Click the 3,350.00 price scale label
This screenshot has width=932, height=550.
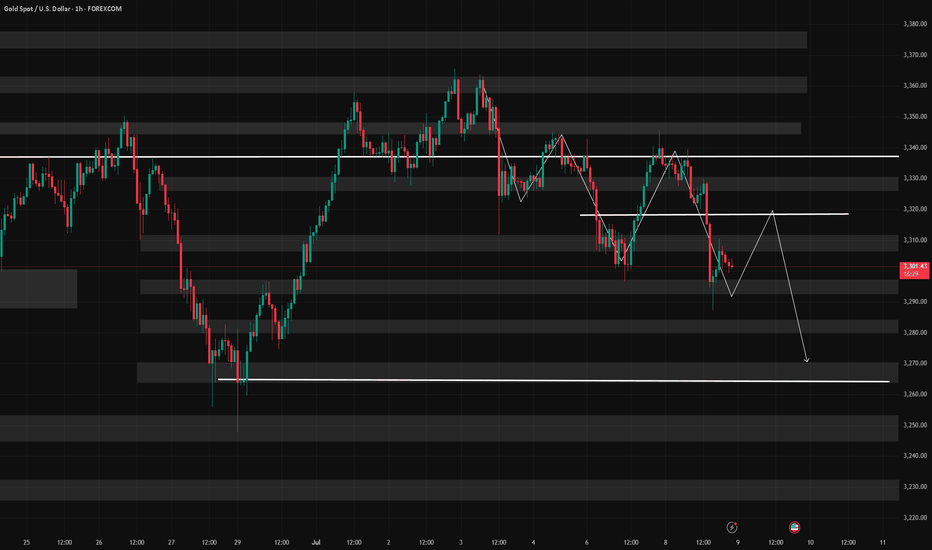click(x=915, y=117)
